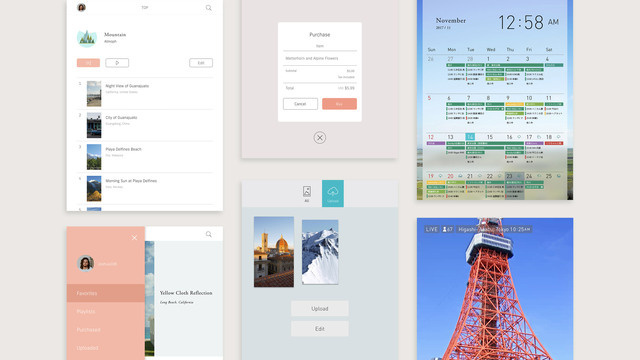Image resolution: width=640 pixels, height=360 pixels.
Task: Select the highlighted Upload cloud tab
Action: (333, 193)
